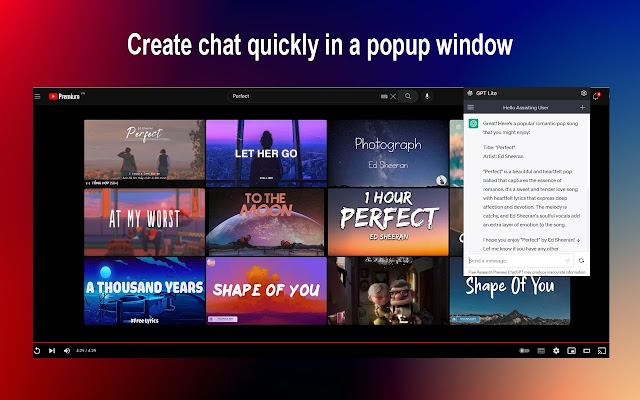The image size is (640, 400).
Task: Open YouTube notifications bell
Action: click(x=597, y=96)
